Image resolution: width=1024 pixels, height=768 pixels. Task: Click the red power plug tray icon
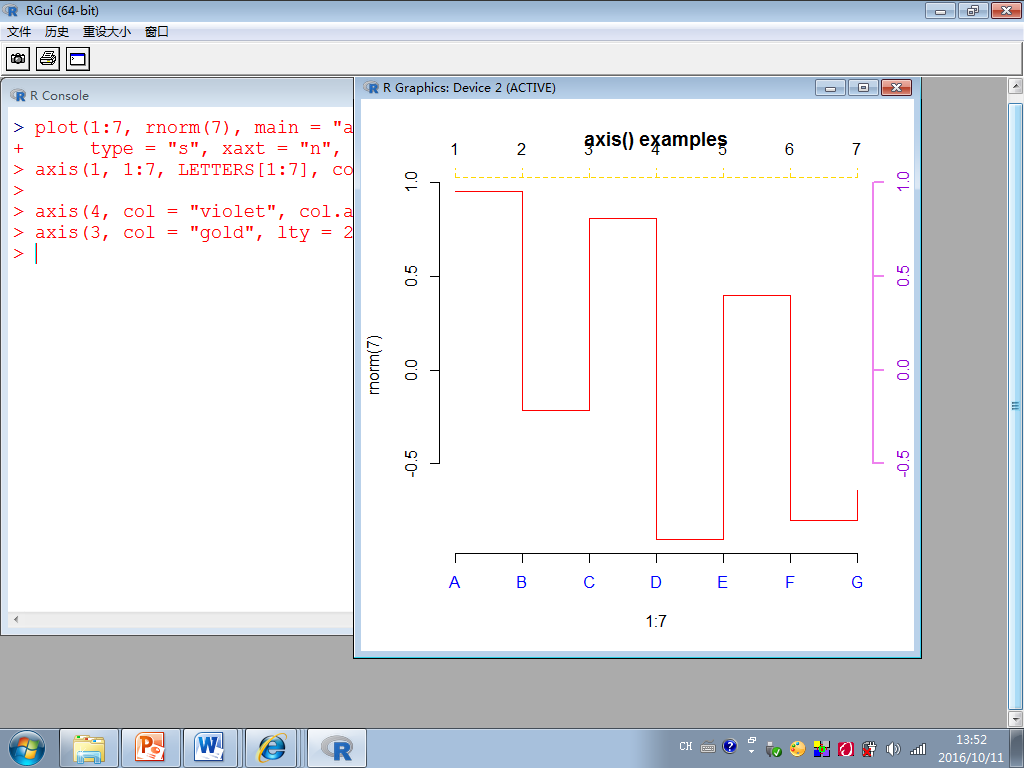pyautogui.click(x=869, y=749)
